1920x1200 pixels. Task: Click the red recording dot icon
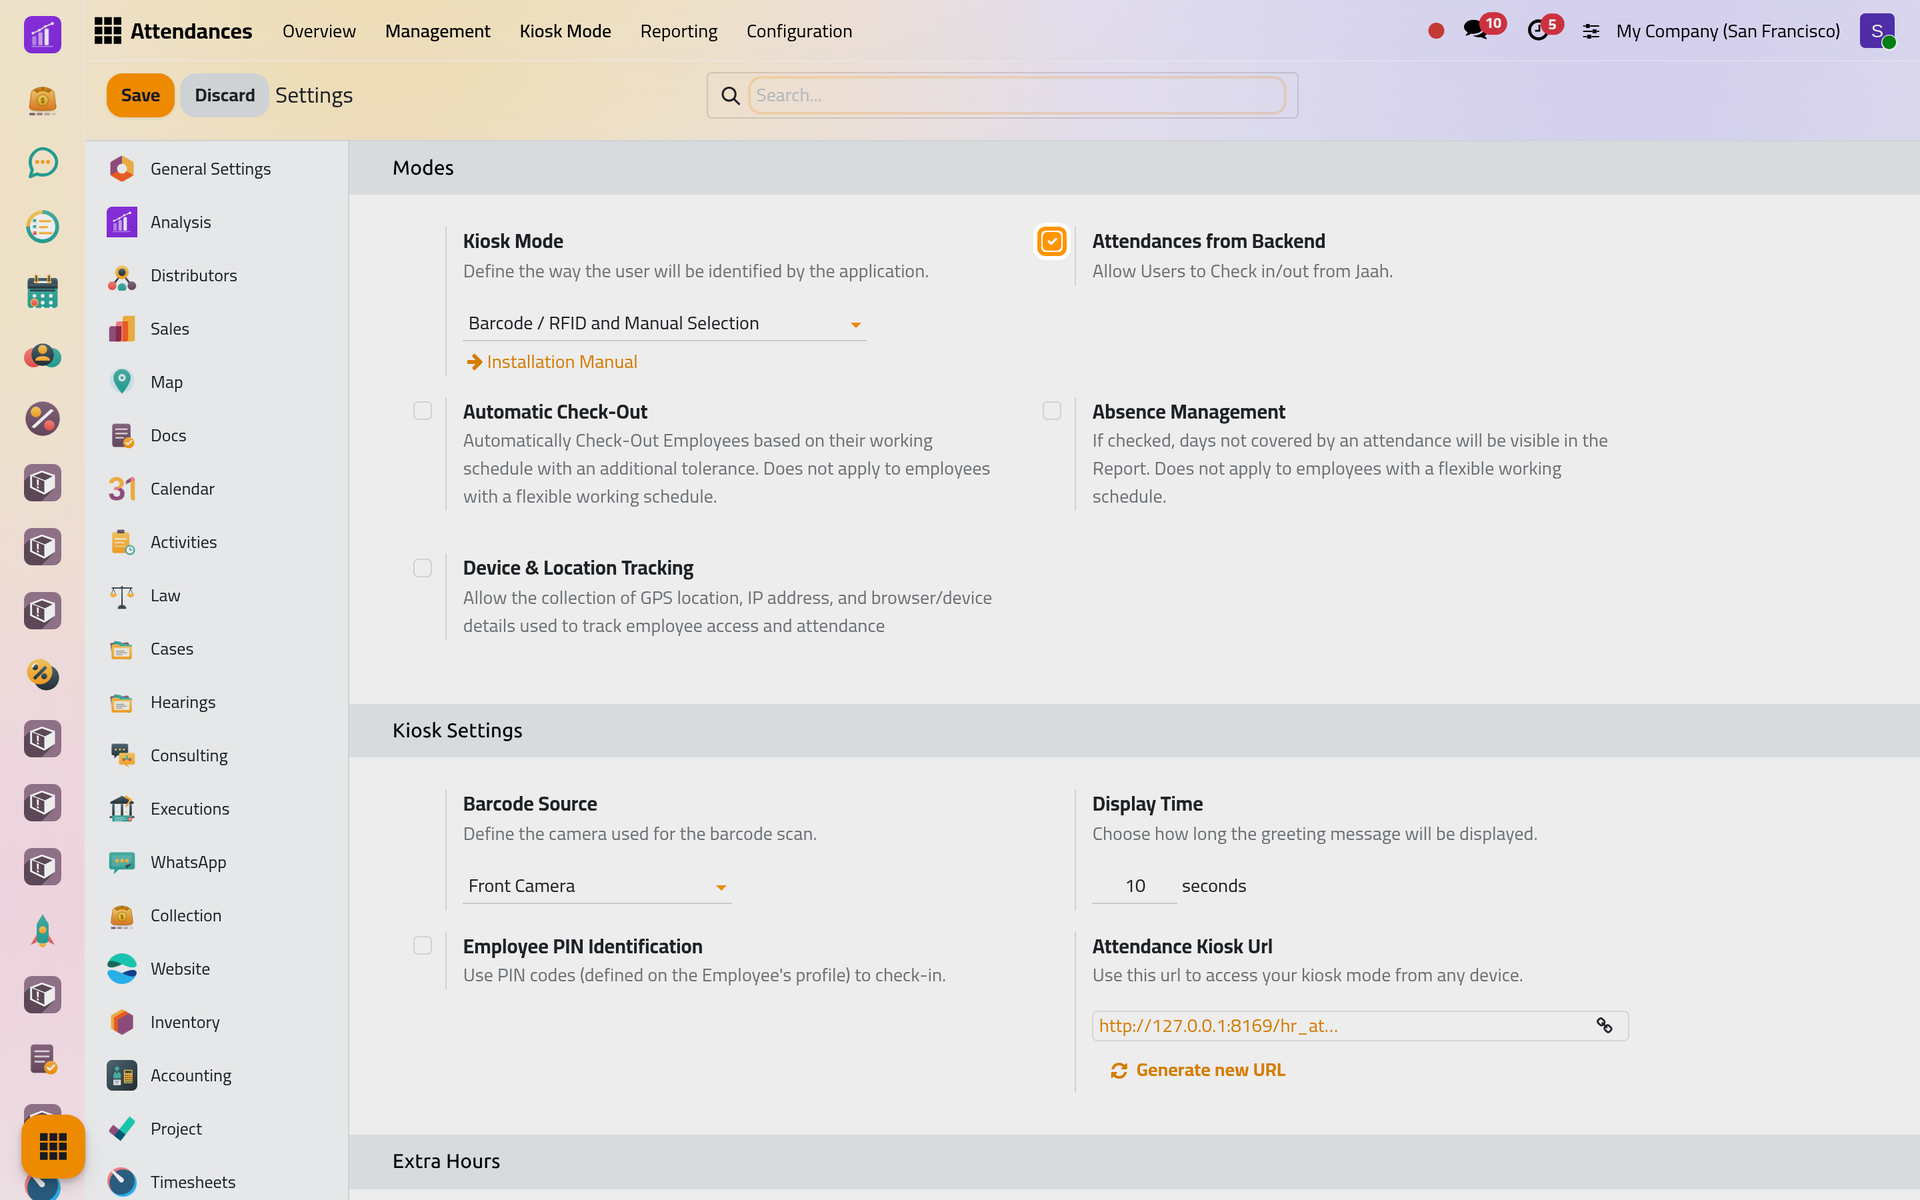tap(1436, 31)
